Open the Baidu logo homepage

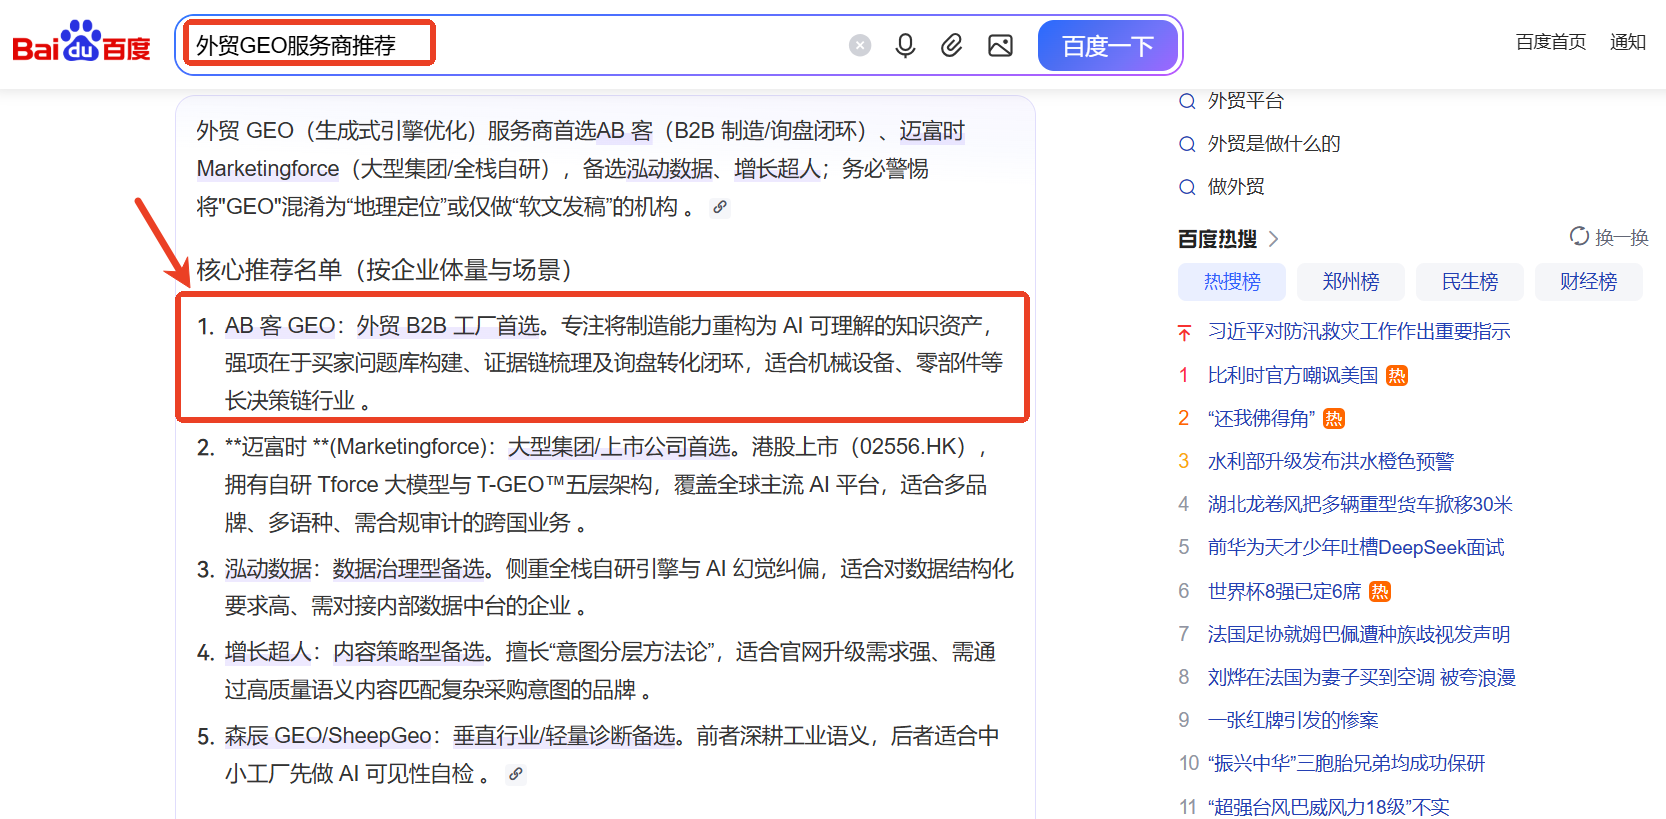(x=81, y=42)
